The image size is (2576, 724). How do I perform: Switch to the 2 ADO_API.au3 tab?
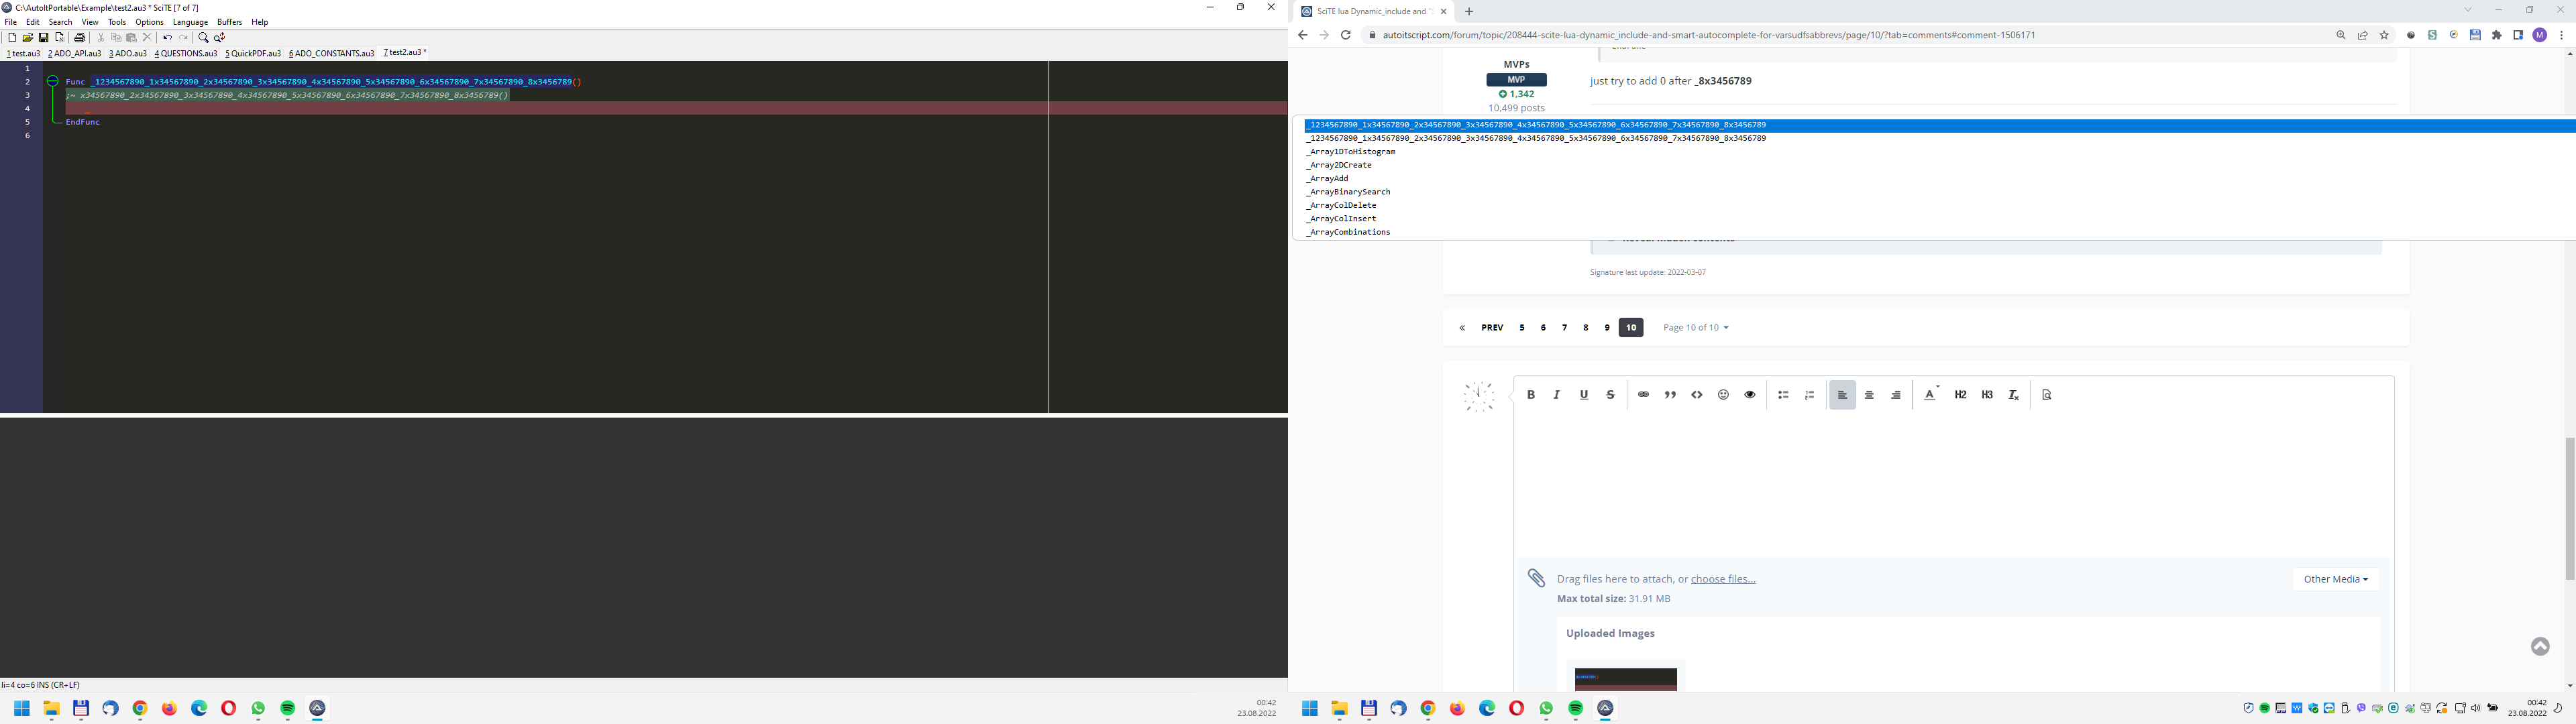(x=75, y=53)
